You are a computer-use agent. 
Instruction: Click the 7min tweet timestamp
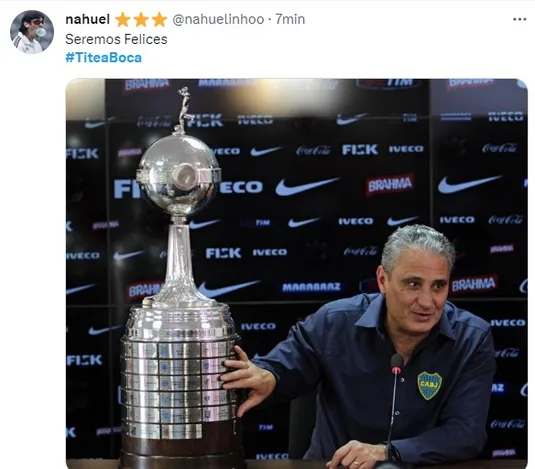point(290,19)
